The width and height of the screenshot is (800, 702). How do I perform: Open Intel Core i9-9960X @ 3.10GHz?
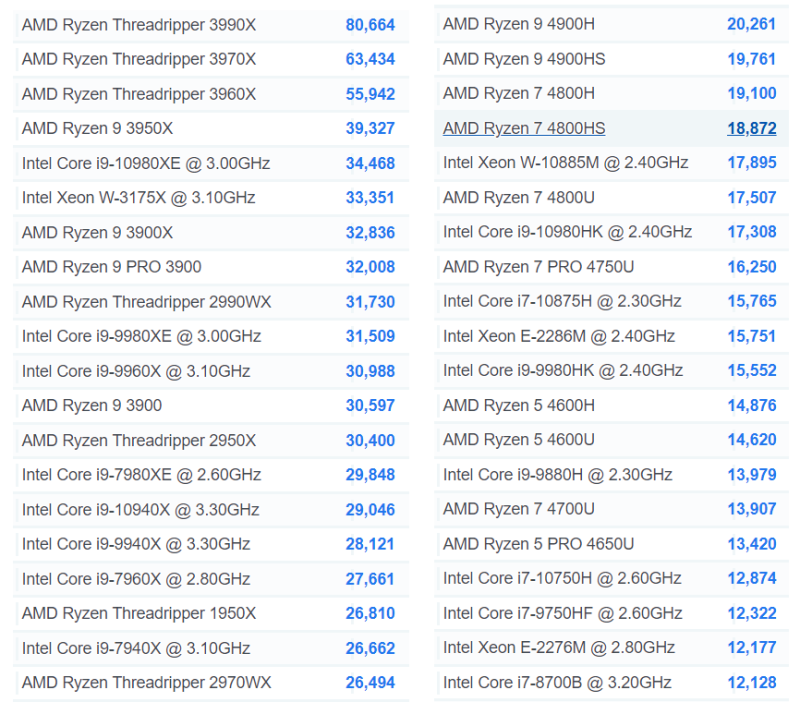tap(136, 371)
